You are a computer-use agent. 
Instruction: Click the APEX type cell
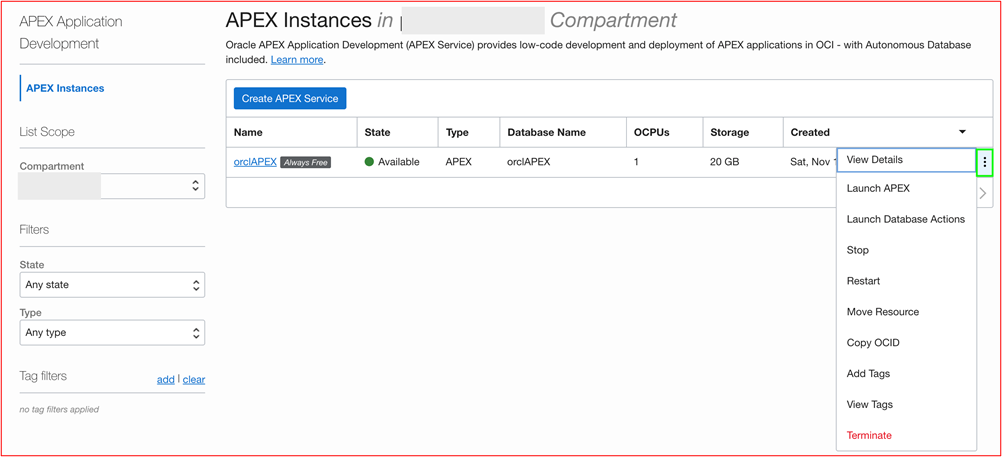pos(458,162)
